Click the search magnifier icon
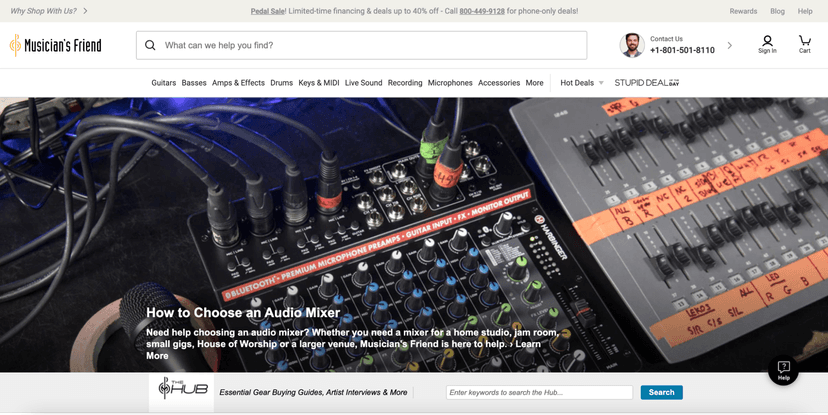The height and width of the screenshot is (415, 828). (x=150, y=45)
